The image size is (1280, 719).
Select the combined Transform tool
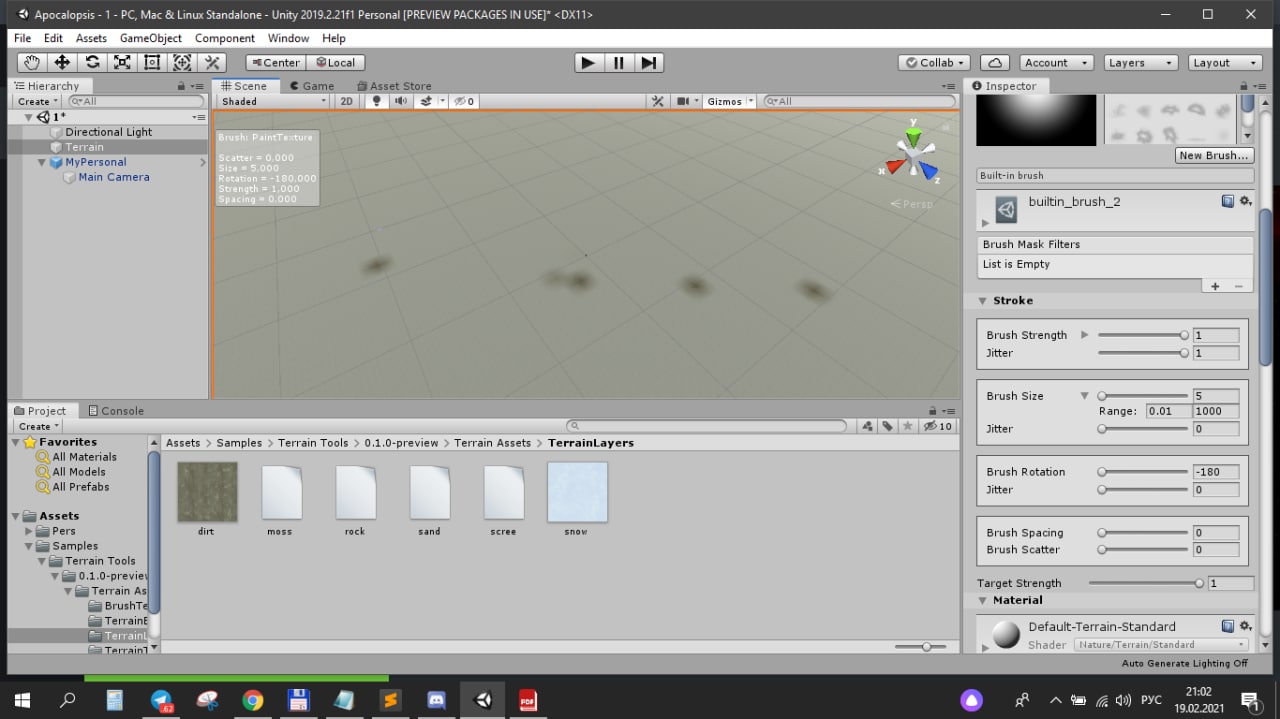coord(182,62)
